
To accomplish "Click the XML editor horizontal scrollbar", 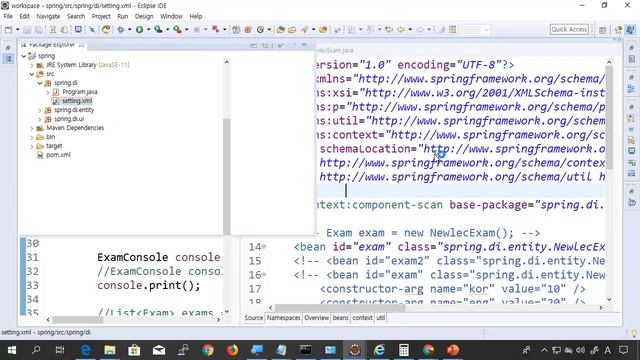I will click(340, 307).
